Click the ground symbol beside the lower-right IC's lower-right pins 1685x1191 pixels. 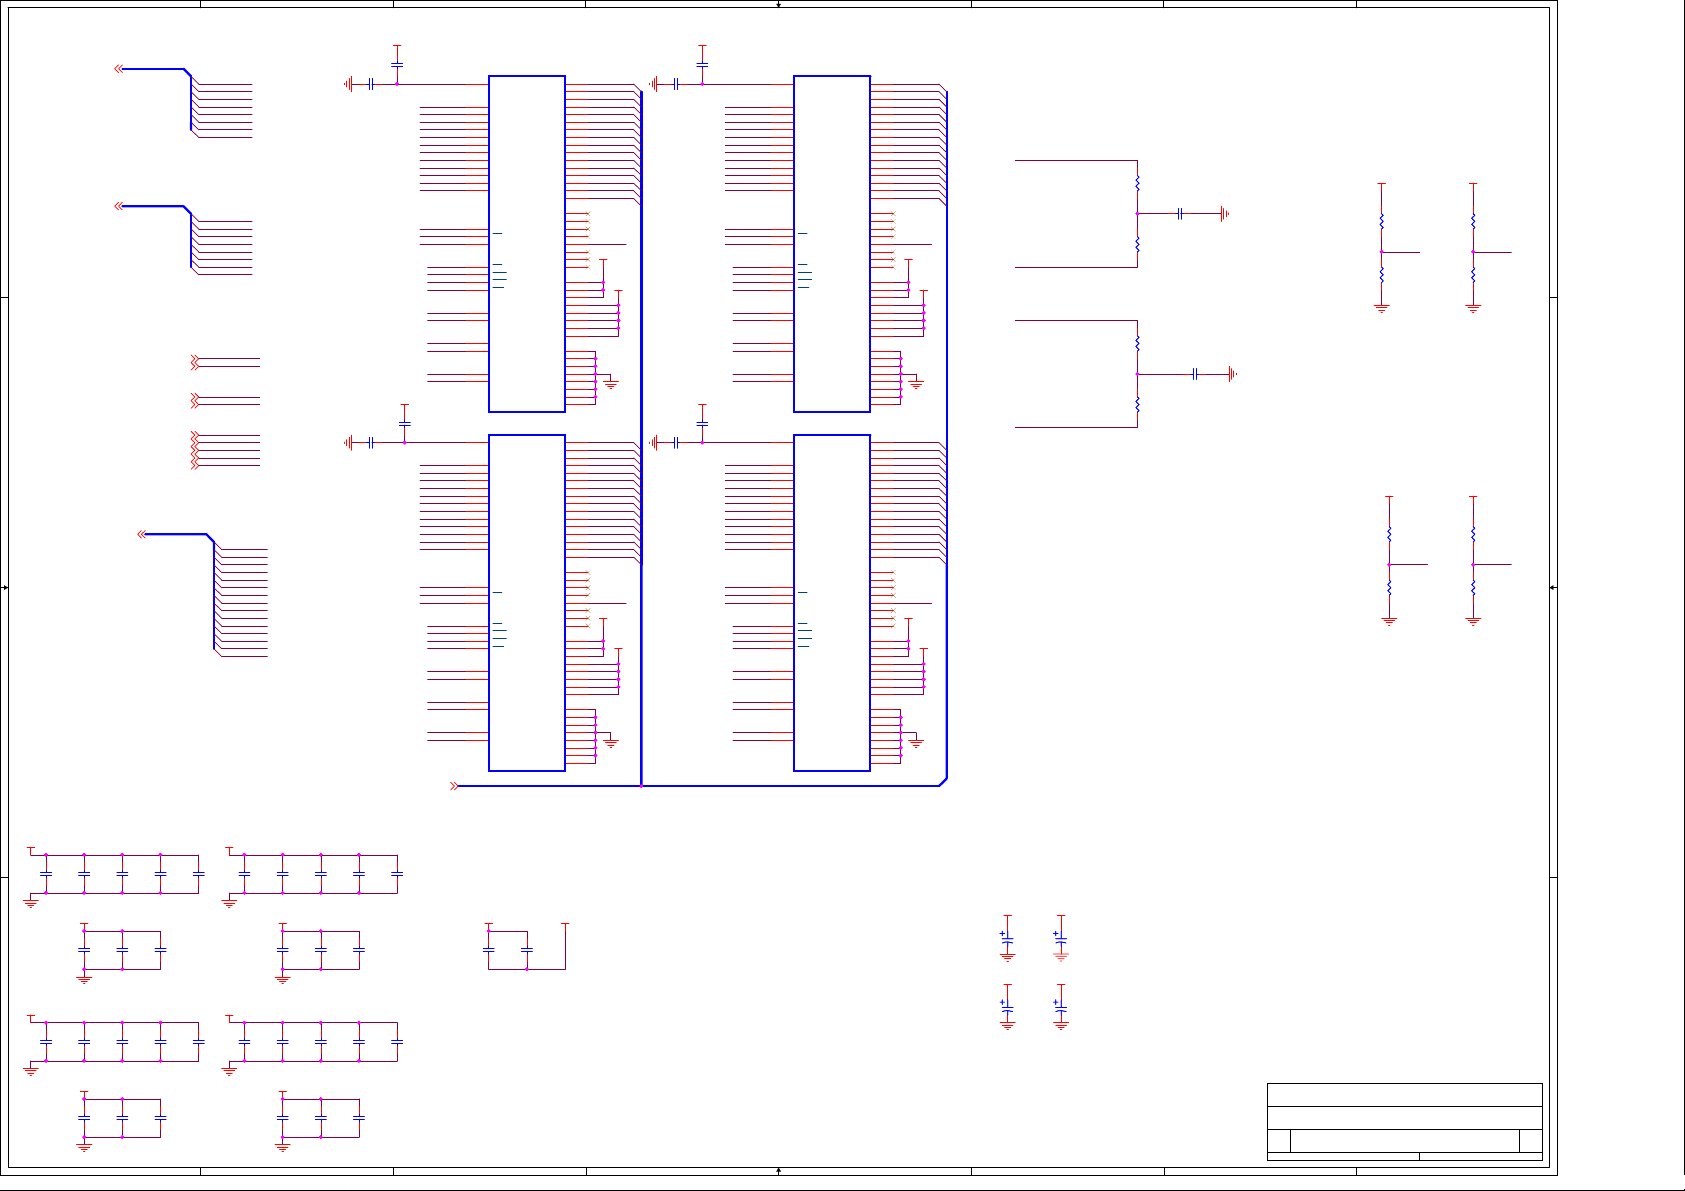(916, 743)
